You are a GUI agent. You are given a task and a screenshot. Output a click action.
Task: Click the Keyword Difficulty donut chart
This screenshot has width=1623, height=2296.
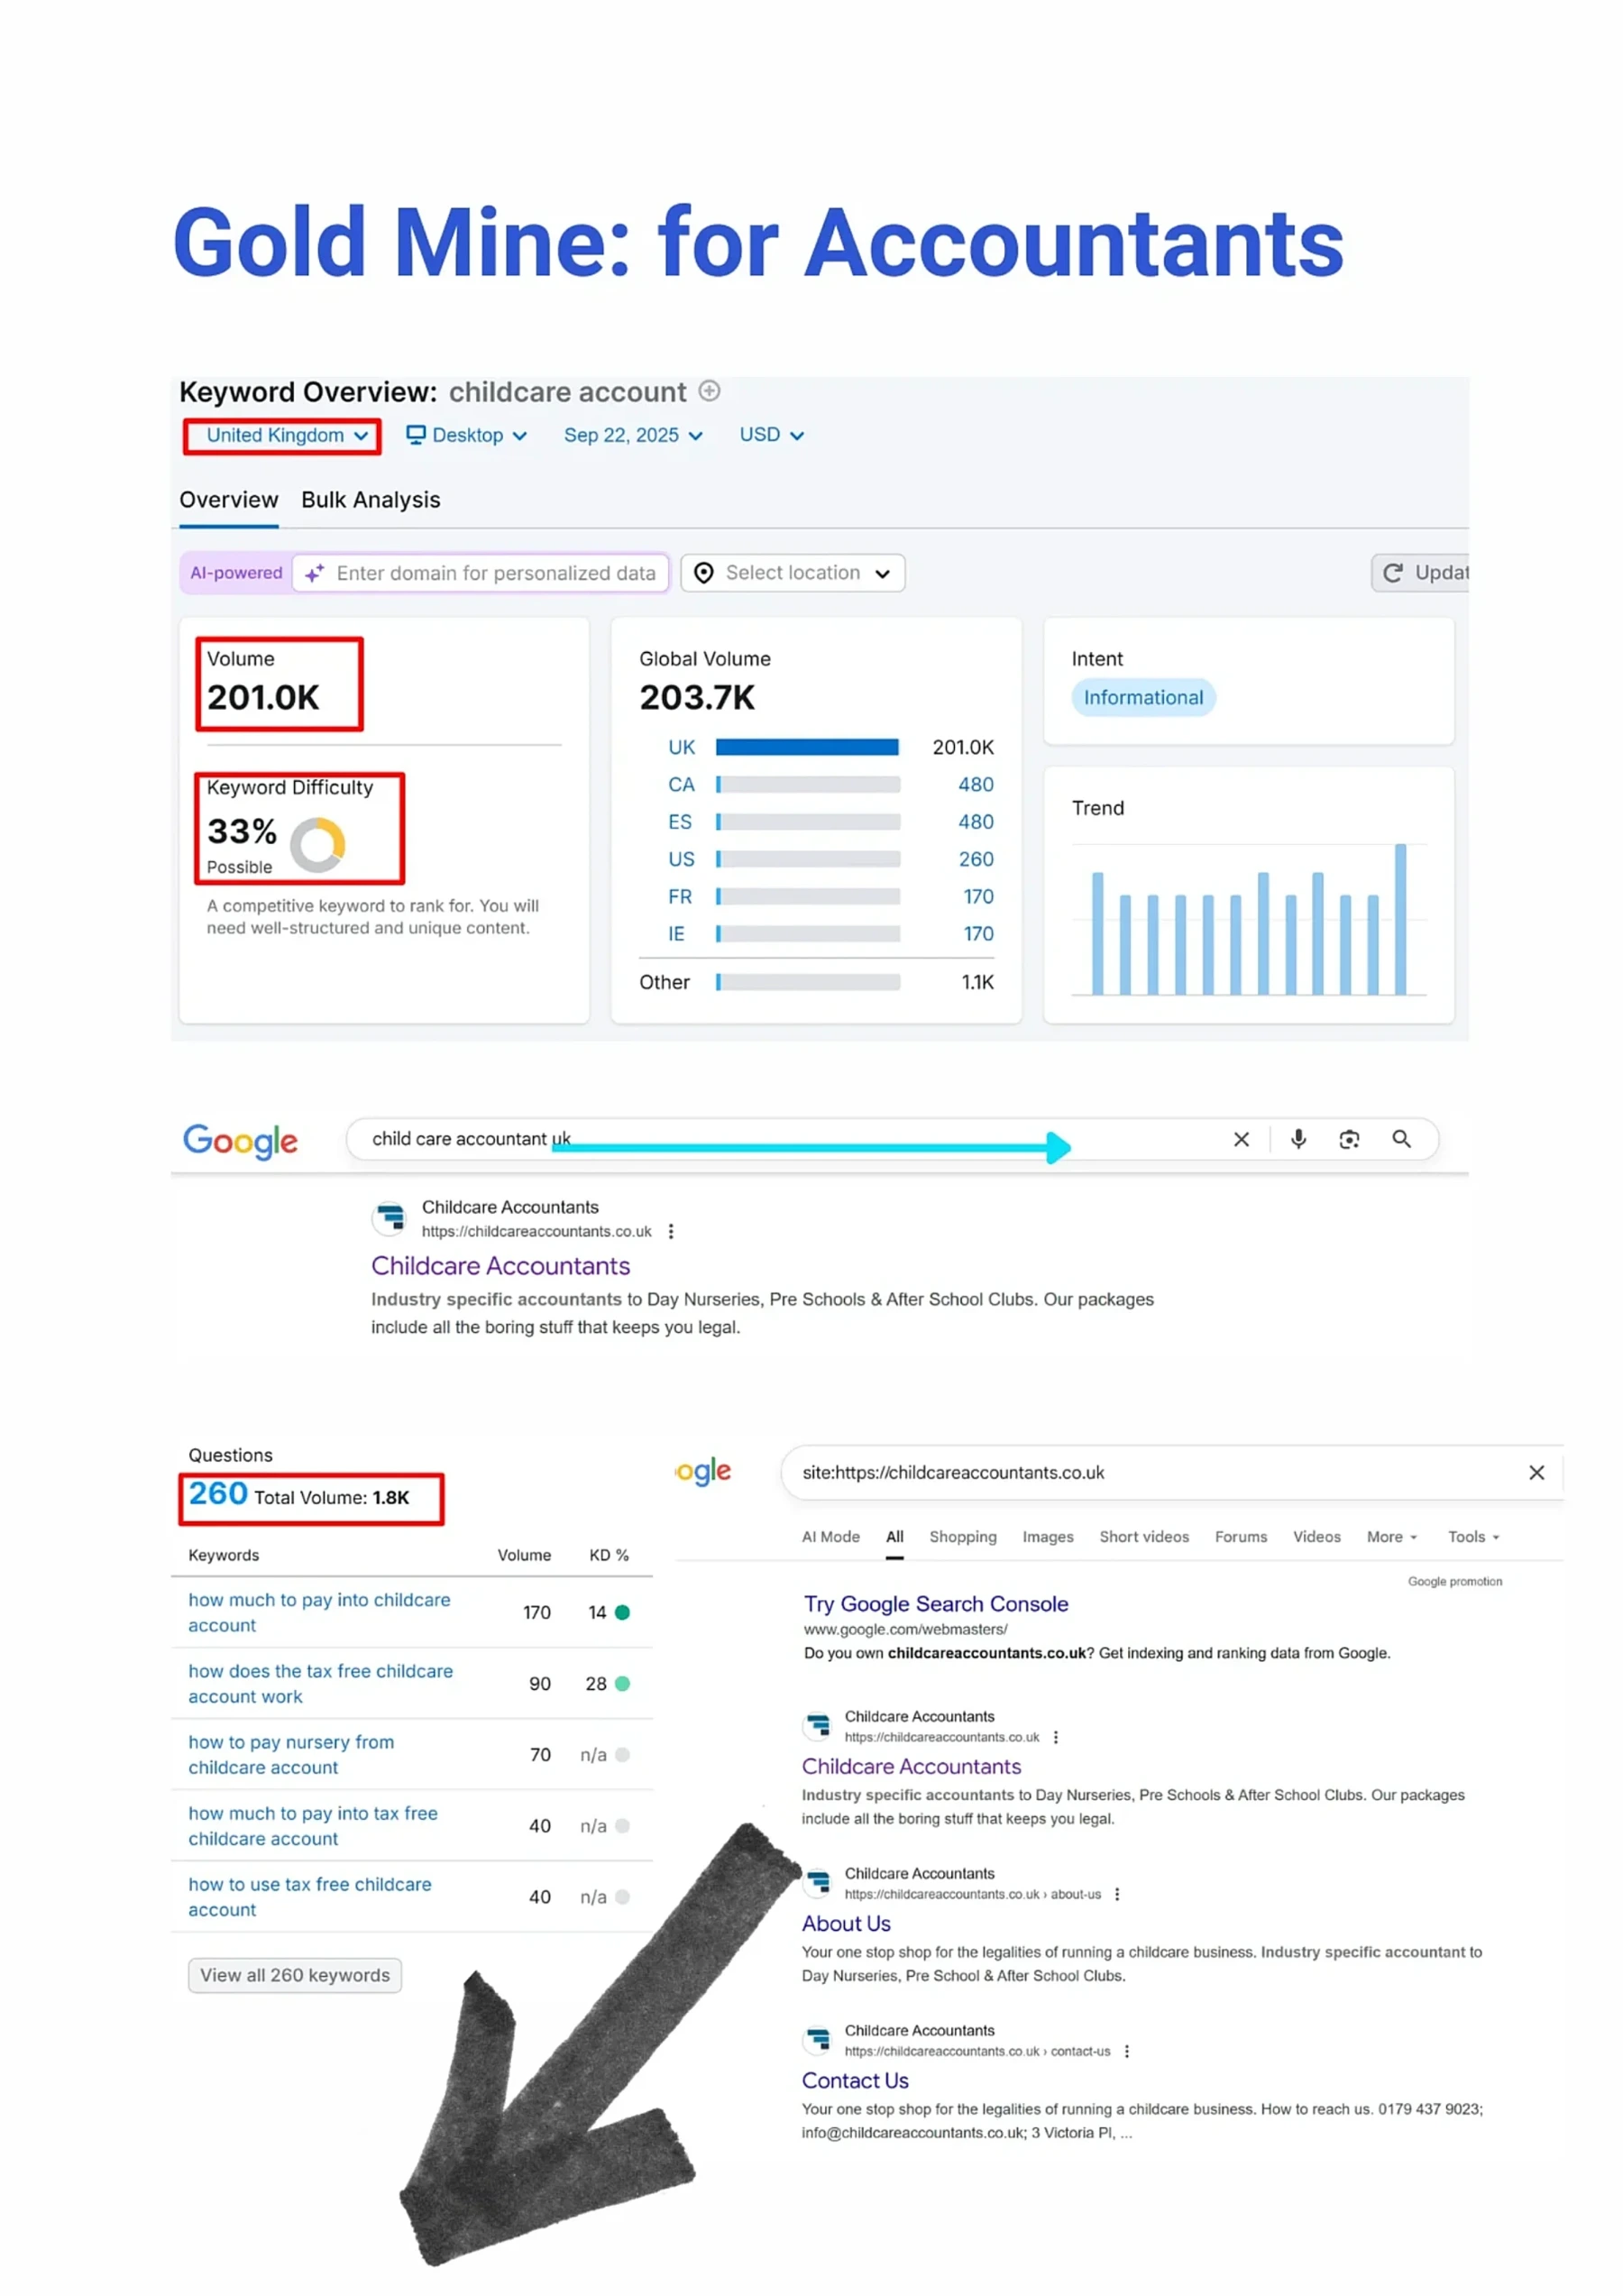point(318,845)
